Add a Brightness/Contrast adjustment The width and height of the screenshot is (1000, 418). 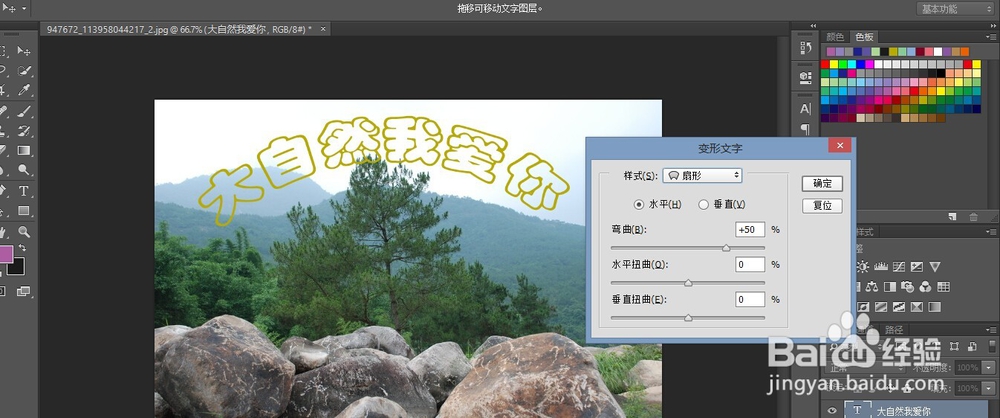862,267
